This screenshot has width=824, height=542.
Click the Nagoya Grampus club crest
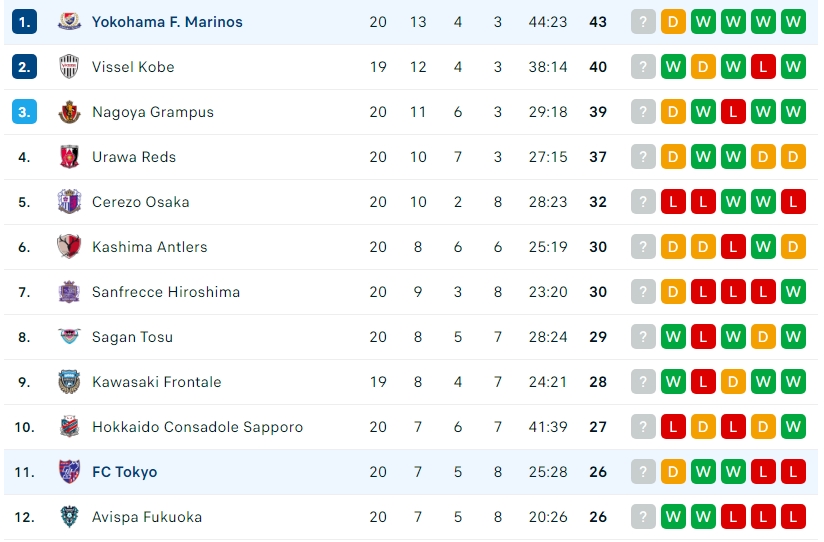[x=69, y=112]
